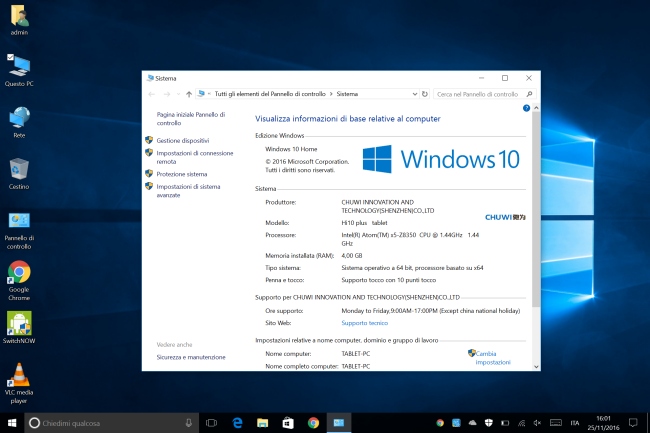Open the Wi-Fi network tray icon
This screenshot has width=650, height=433.
tap(521, 423)
